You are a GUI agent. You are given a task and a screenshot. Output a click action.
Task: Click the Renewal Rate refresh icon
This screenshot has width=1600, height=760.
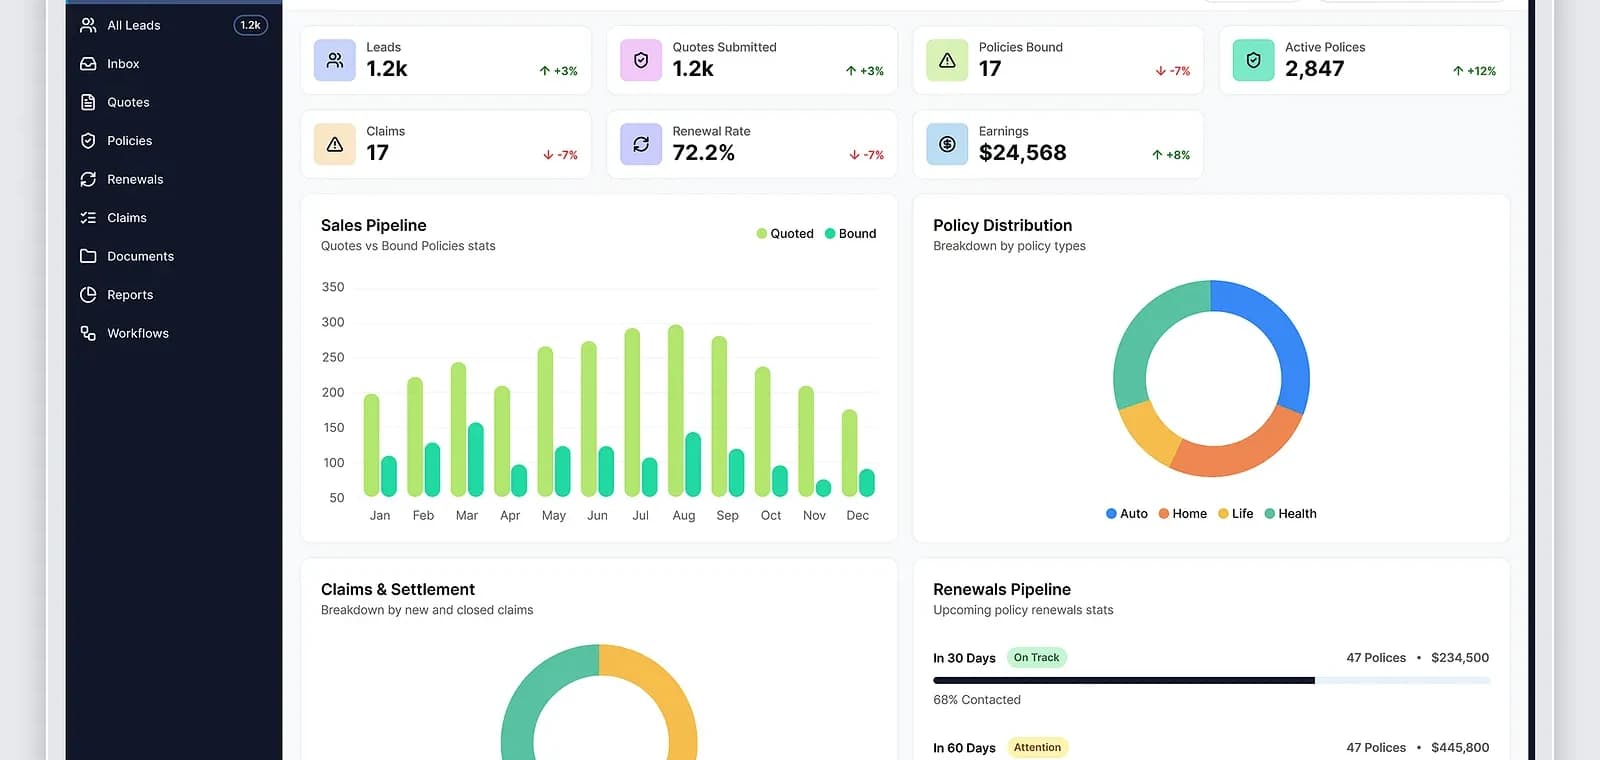pos(641,144)
